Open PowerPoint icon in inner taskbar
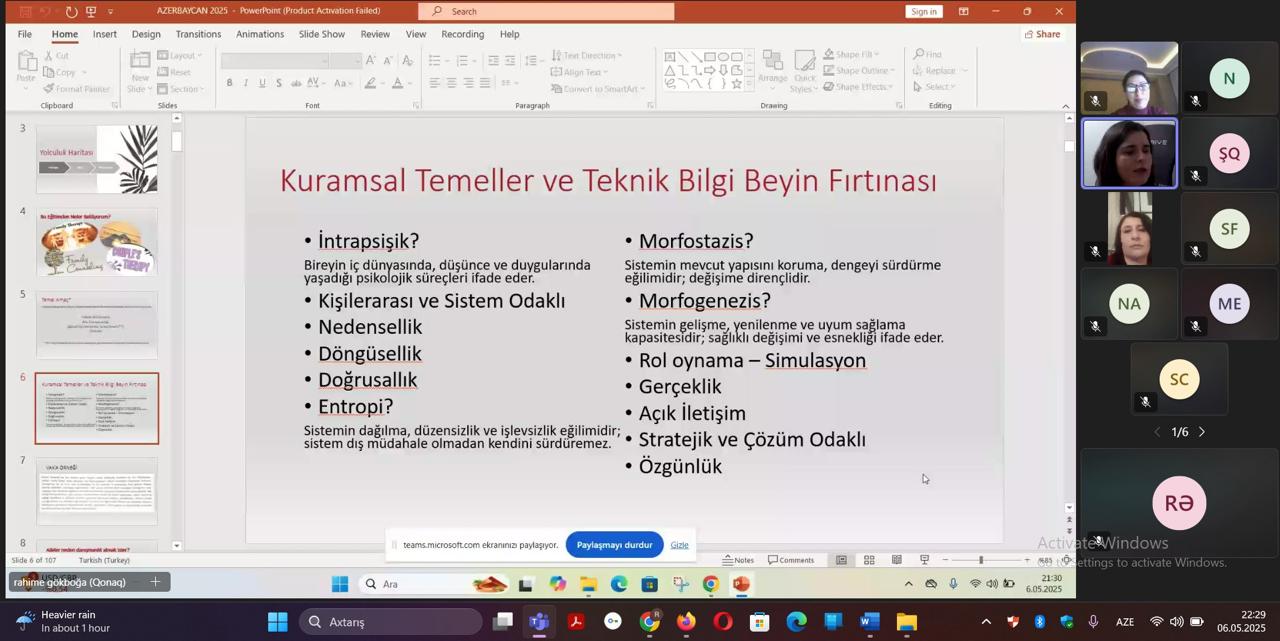1280x641 pixels. click(741, 584)
